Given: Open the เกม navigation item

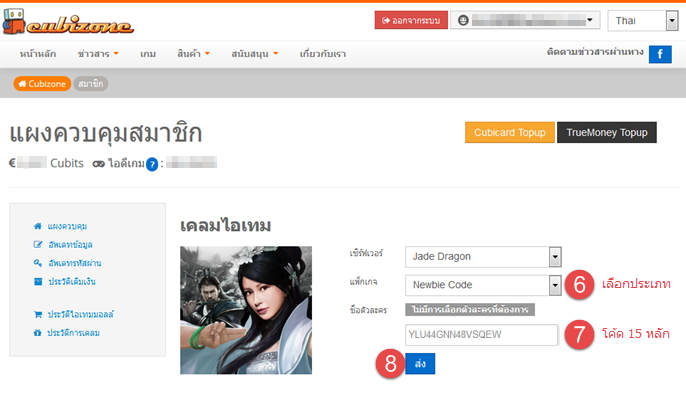Looking at the screenshot, I should click(148, 54).
